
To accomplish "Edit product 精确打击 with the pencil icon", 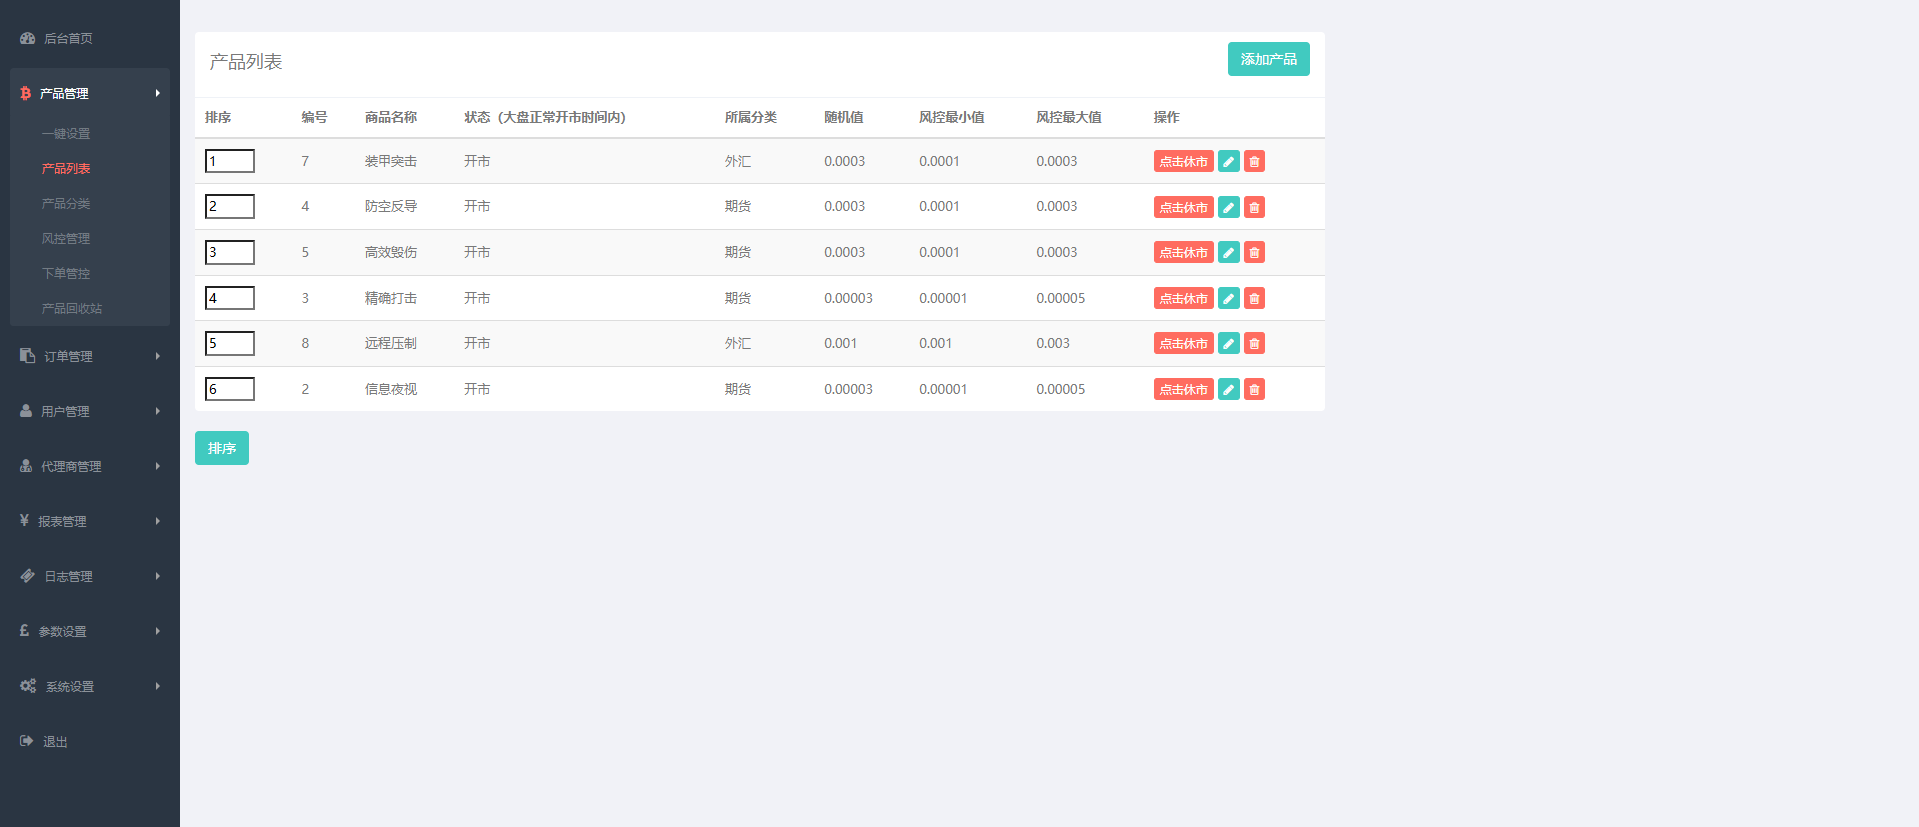I will pos(1229,298).
